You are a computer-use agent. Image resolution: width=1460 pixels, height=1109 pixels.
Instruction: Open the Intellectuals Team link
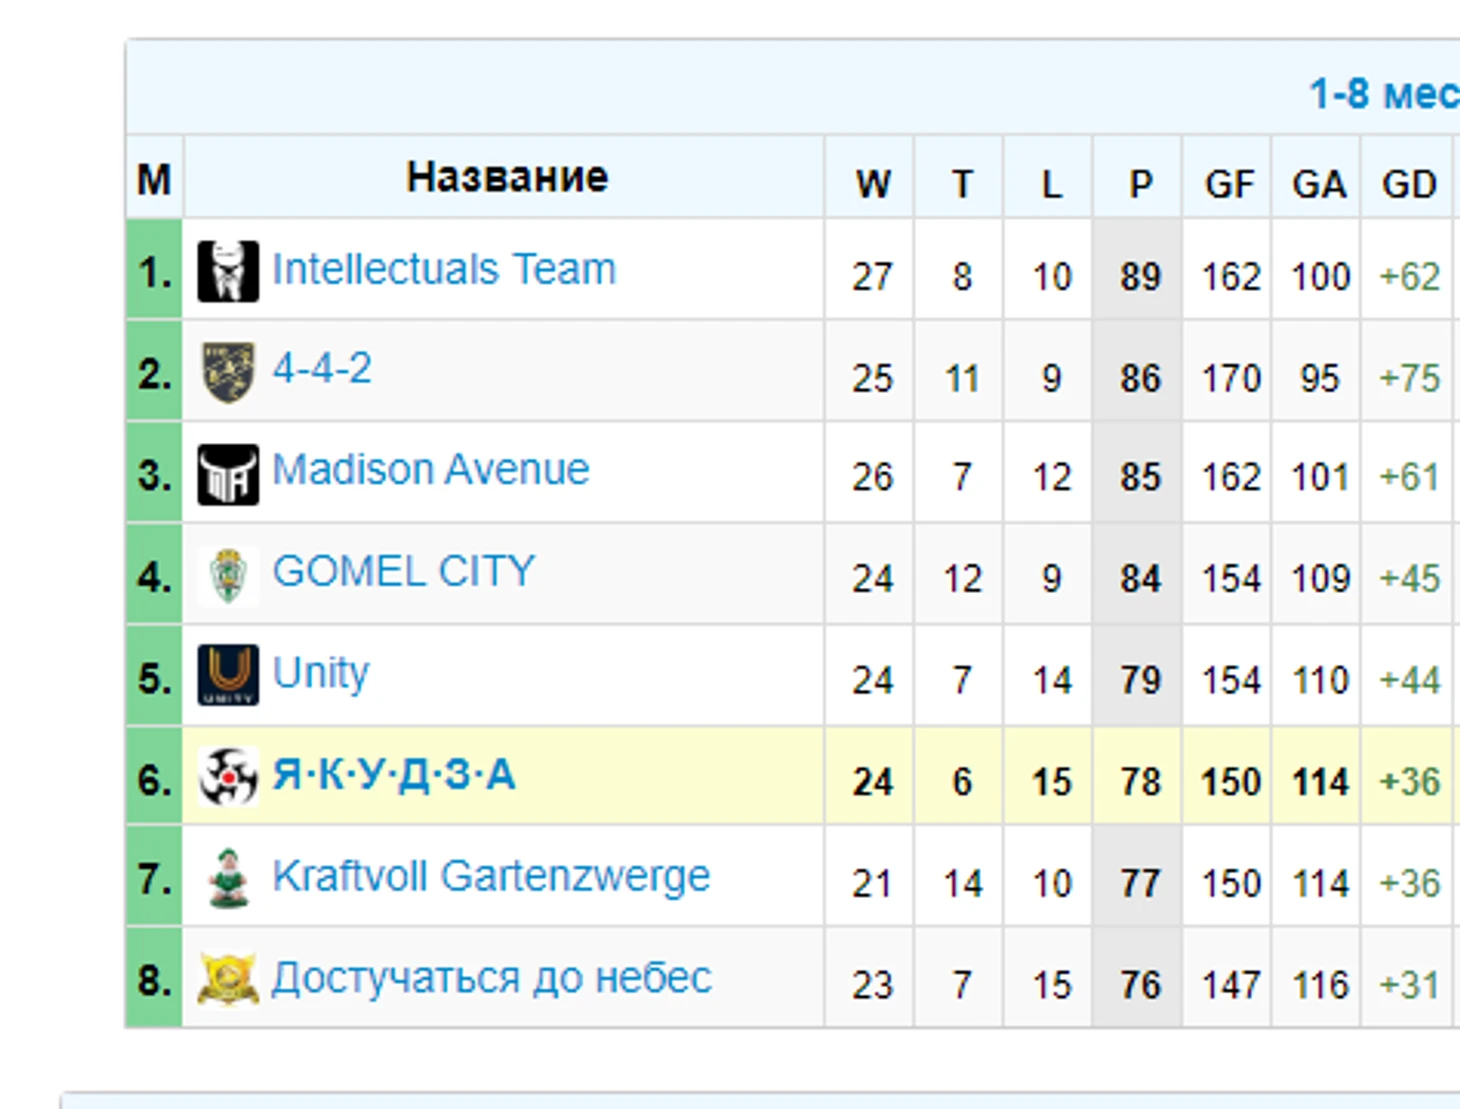tap(444, 269)
